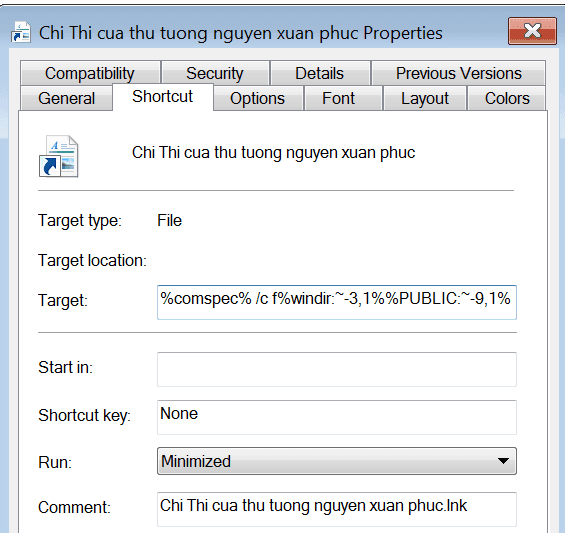The height and width of the screenshot is (533, 565).
Task: Click the shortcut name text beside the icon
Action: [273, 152]
